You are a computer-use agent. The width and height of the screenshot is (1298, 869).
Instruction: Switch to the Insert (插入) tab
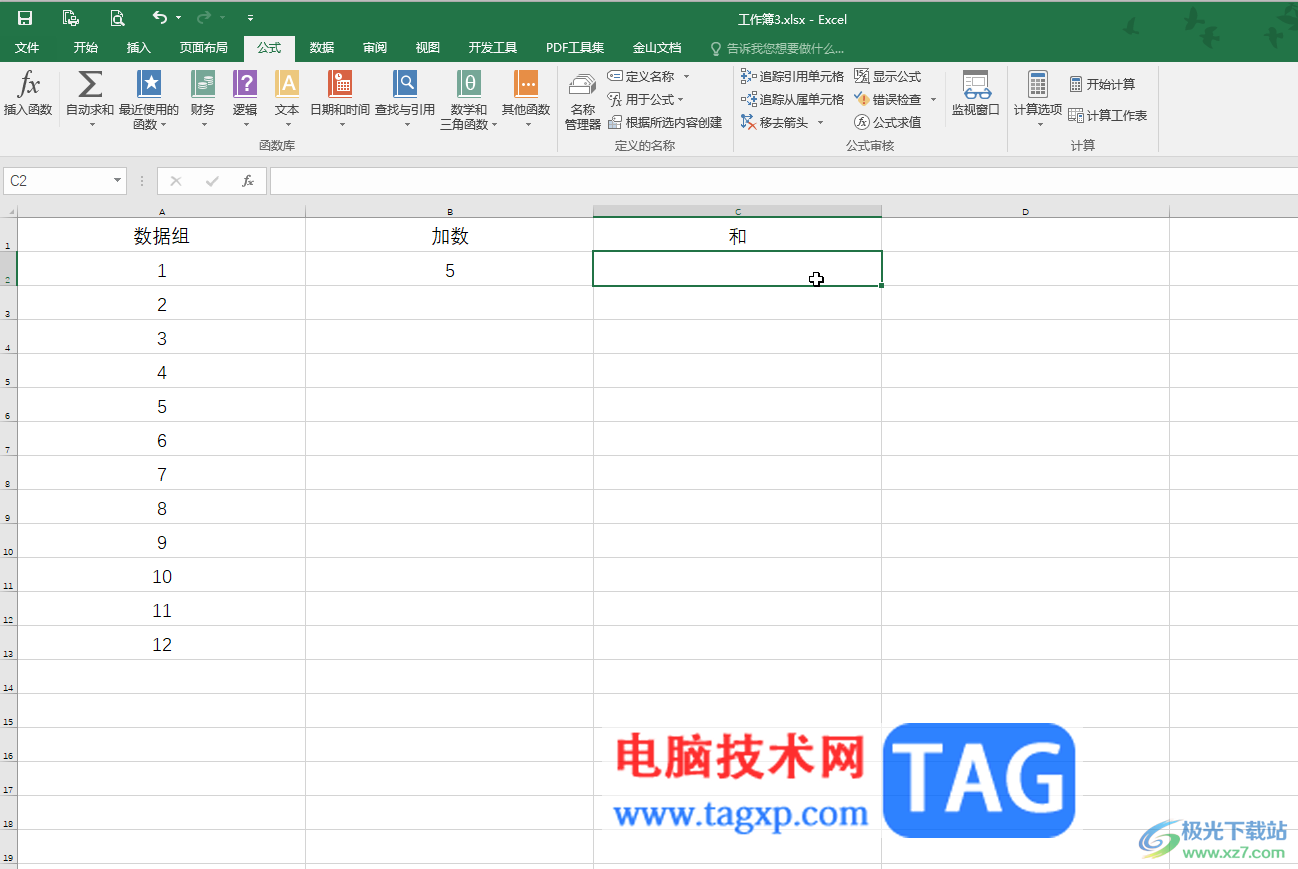click(138, 47)
